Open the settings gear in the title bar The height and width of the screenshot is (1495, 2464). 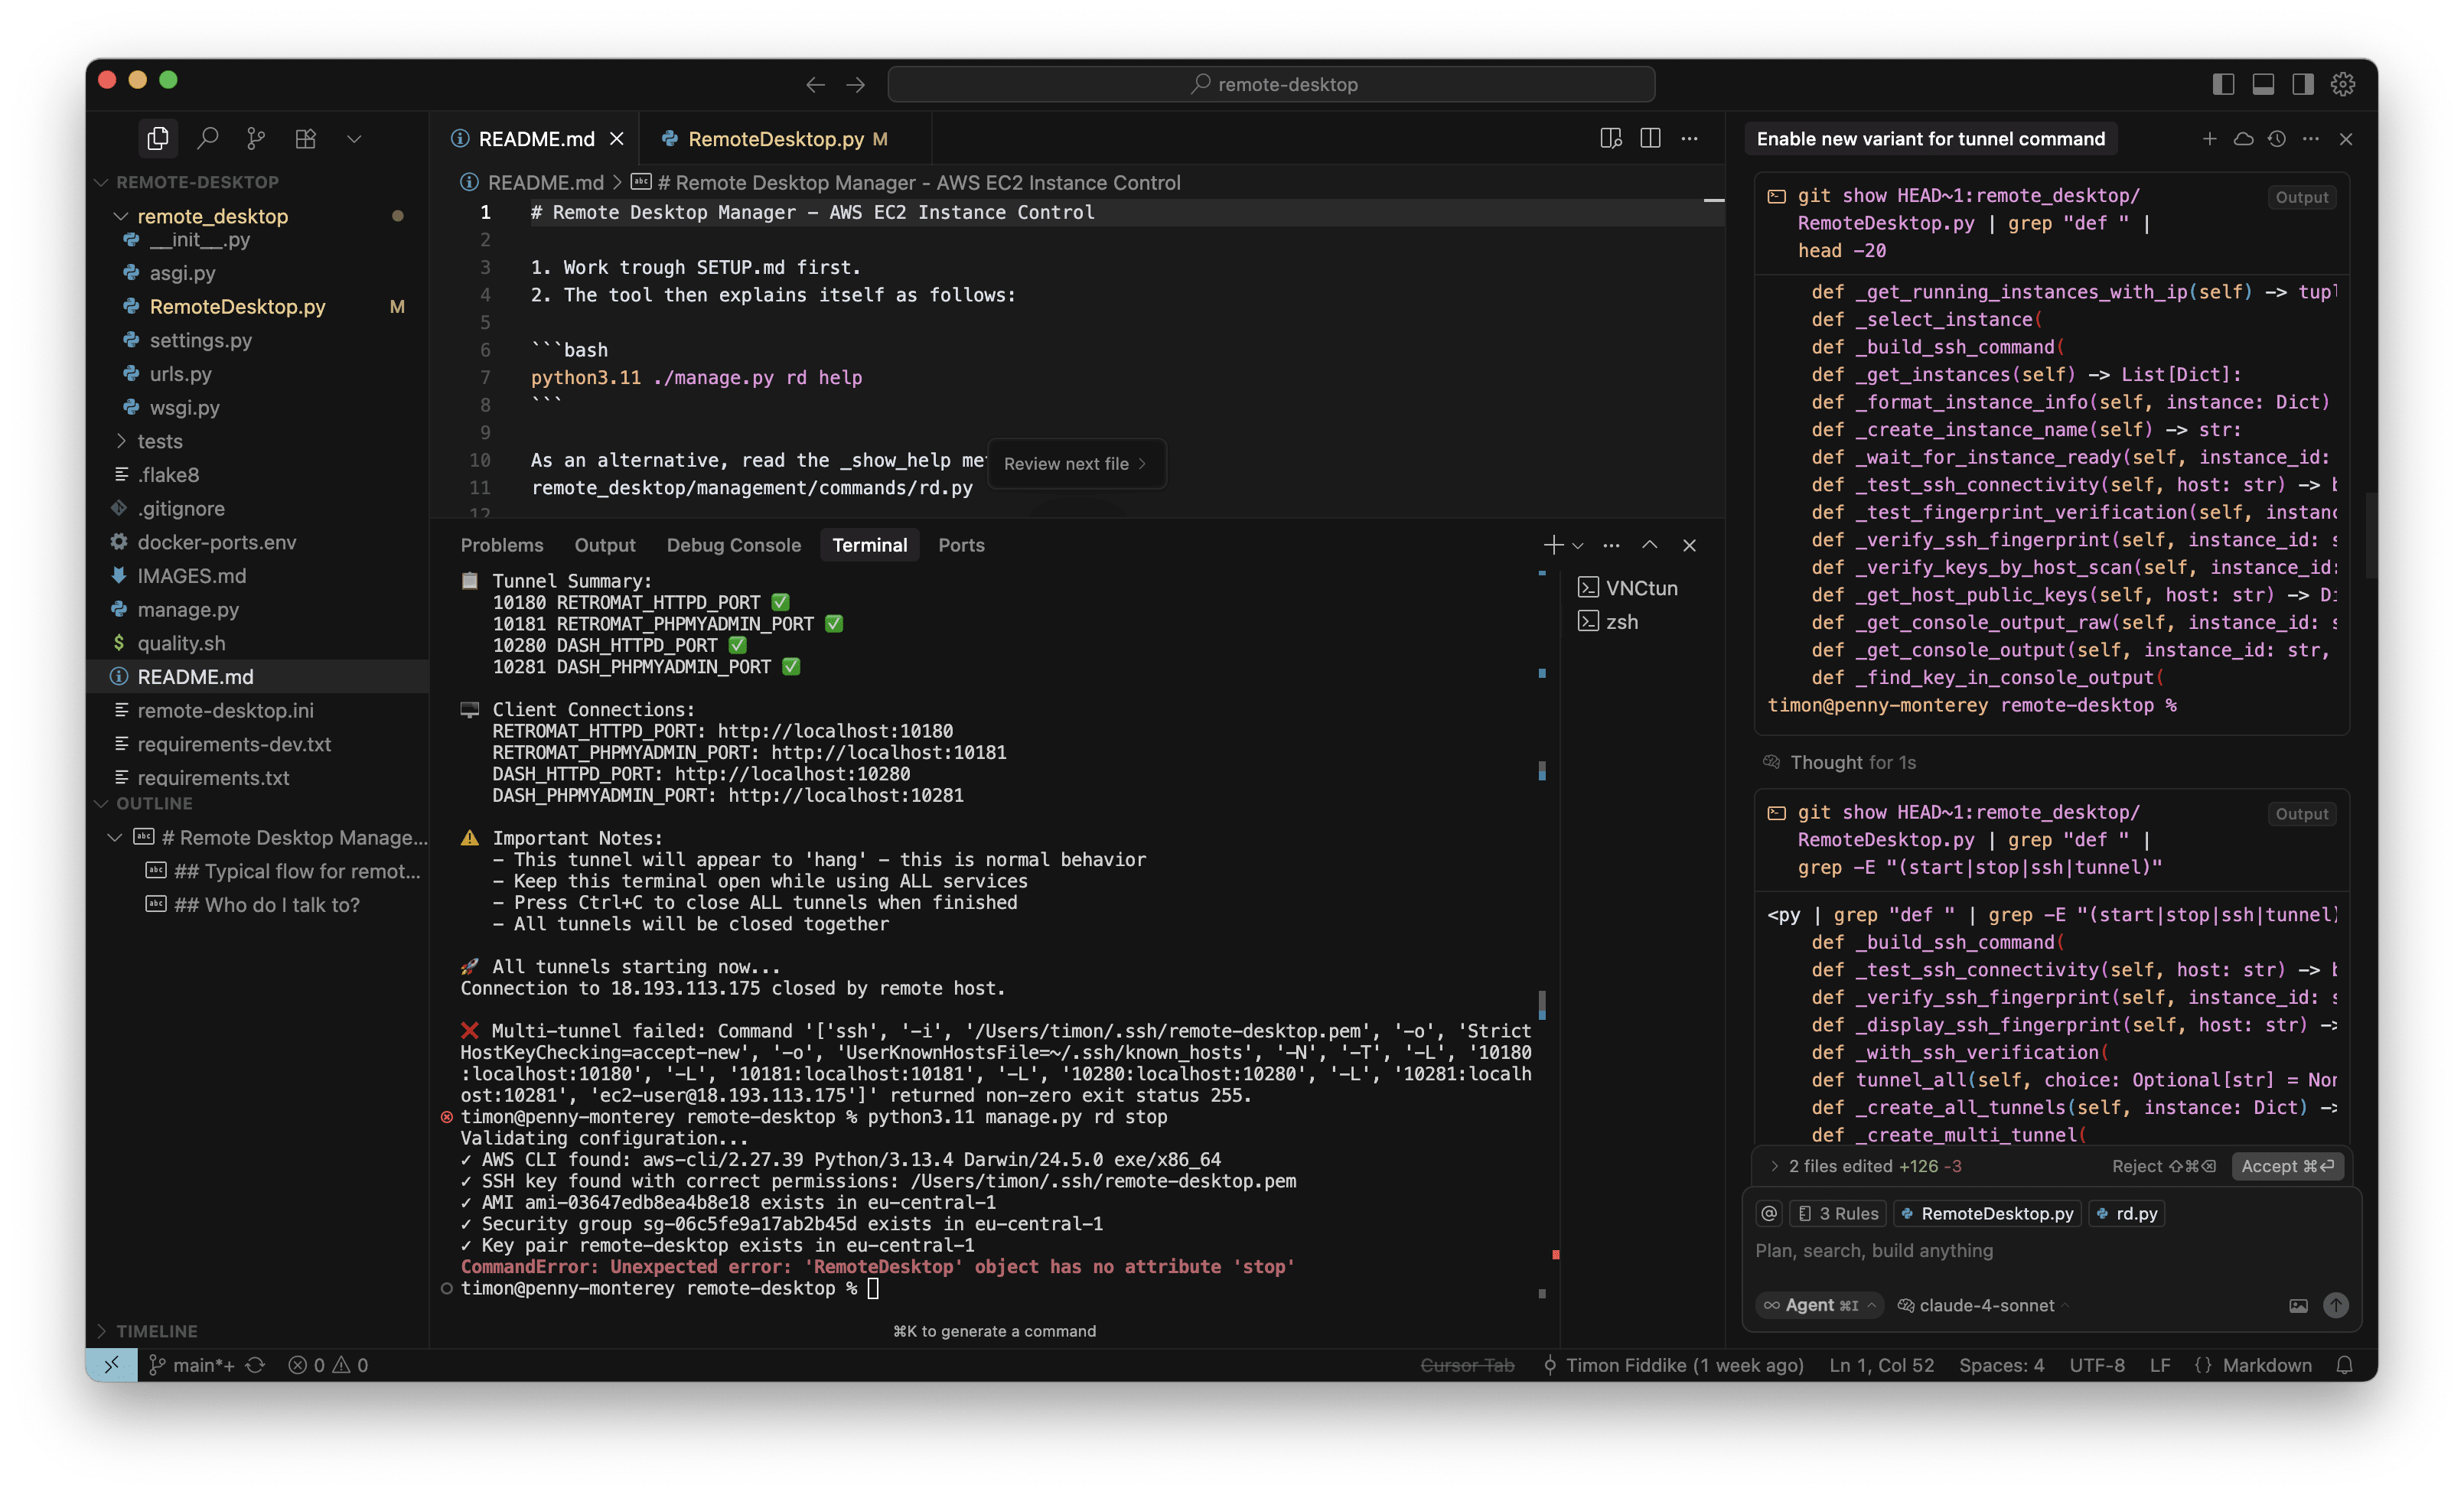[2343, 84]
